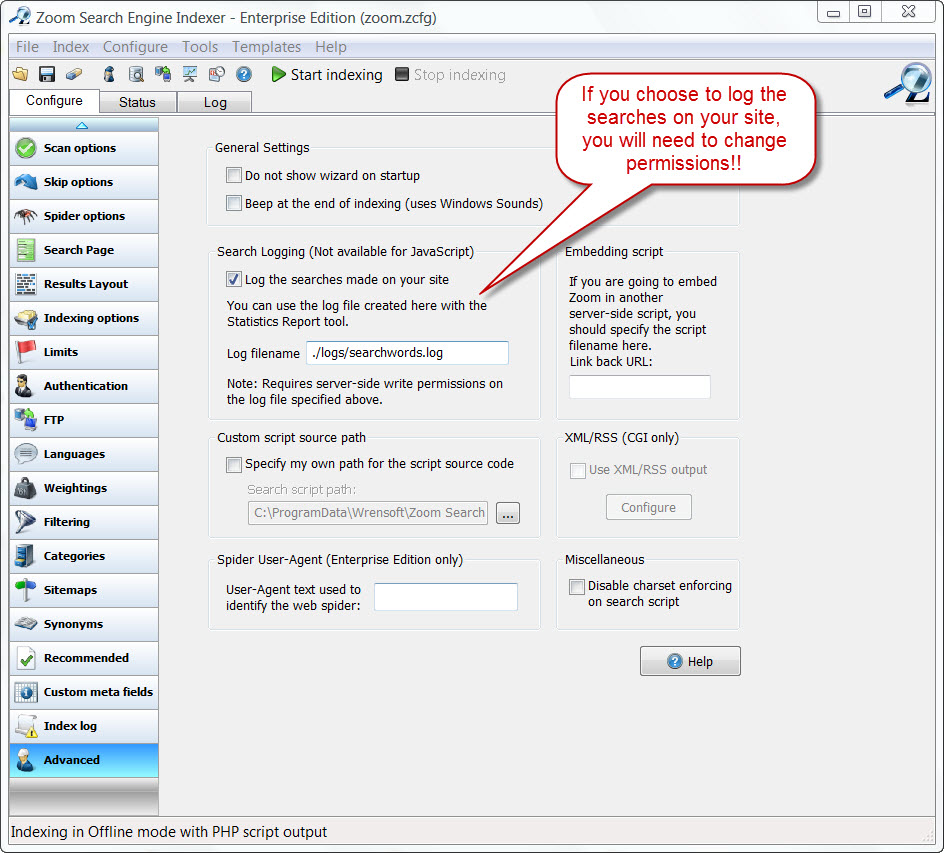944x853 pixels.
Task: Browse for the search script path
Action: (508, 513)
